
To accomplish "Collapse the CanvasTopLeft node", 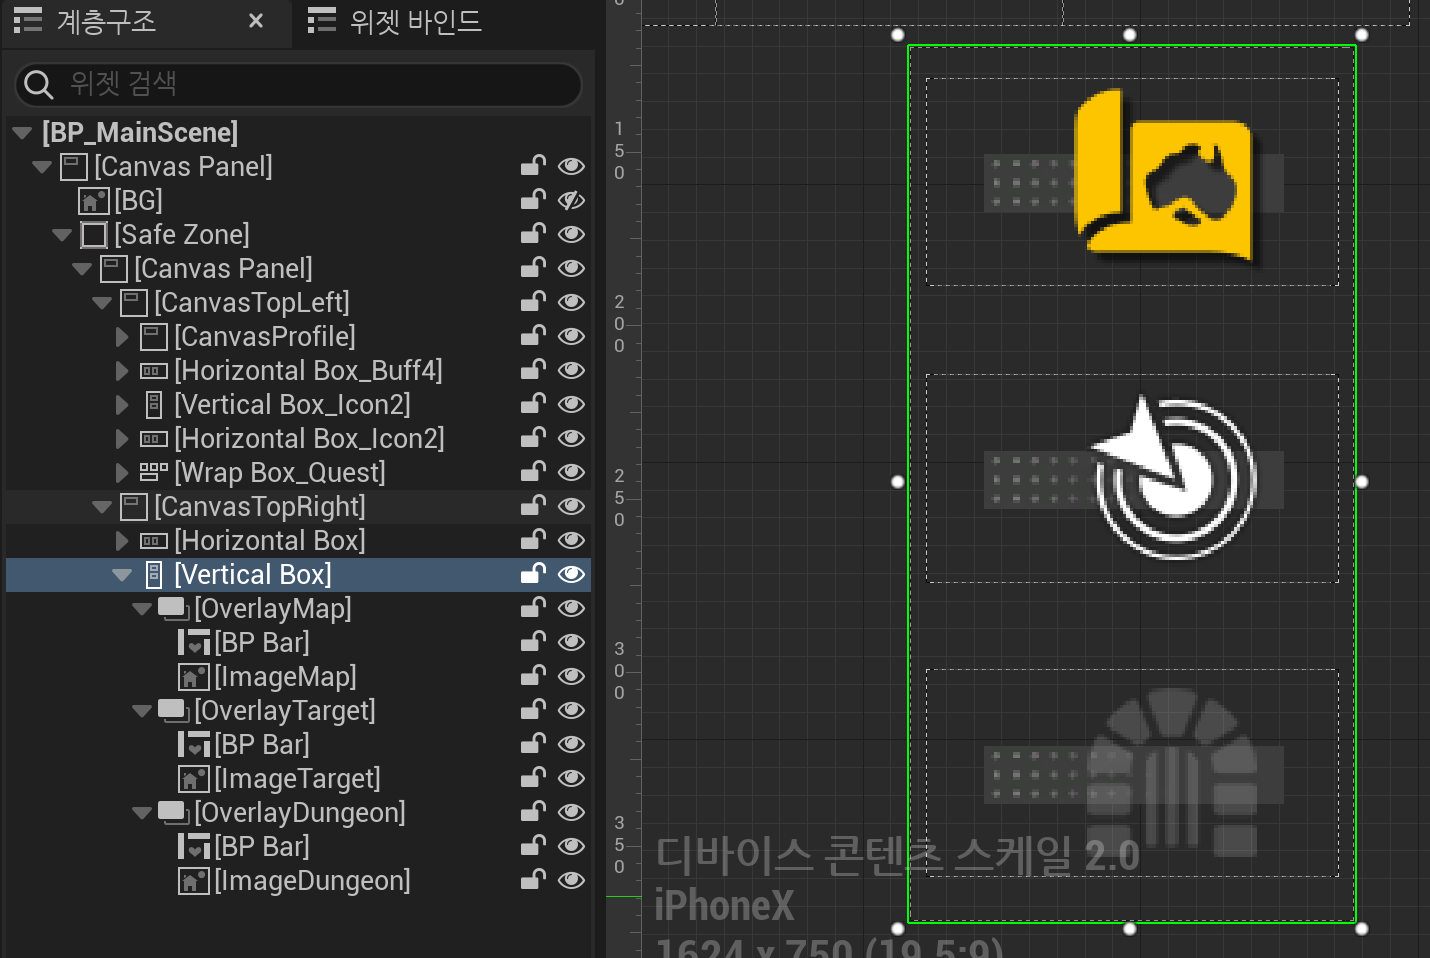I will [x=102, y=303].
